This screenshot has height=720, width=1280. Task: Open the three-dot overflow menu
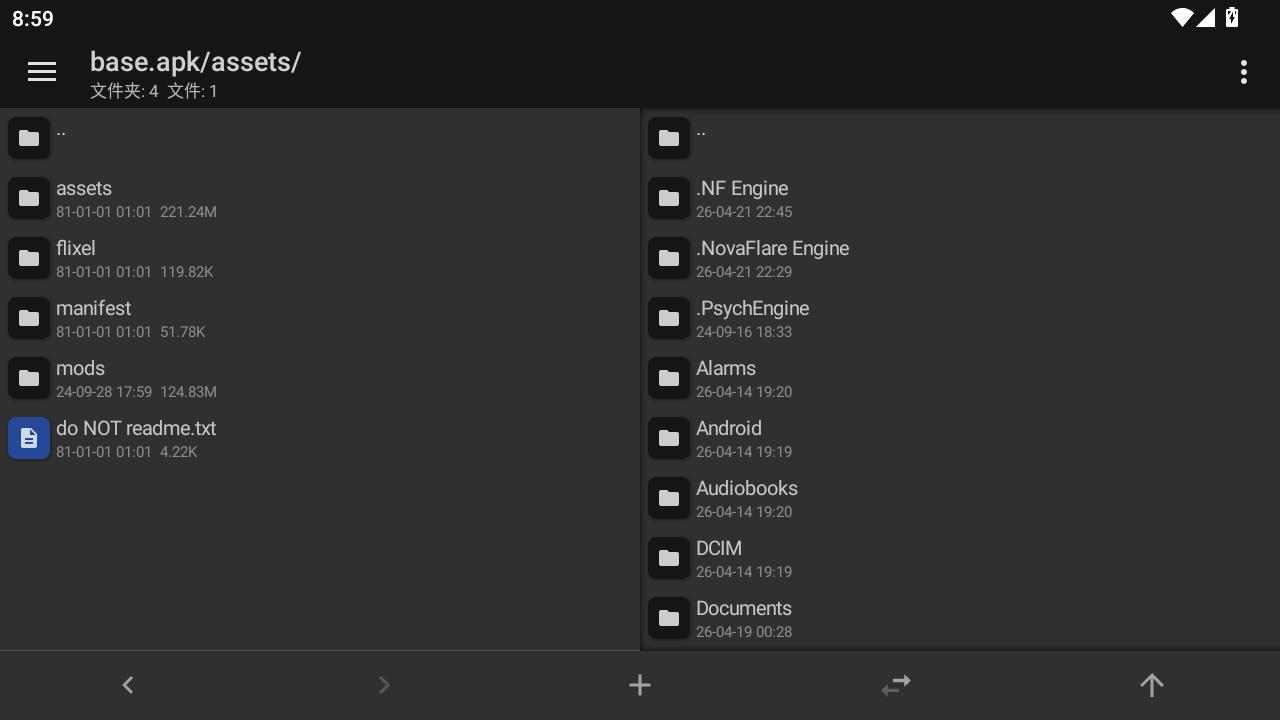click(x=1243, y=72)
